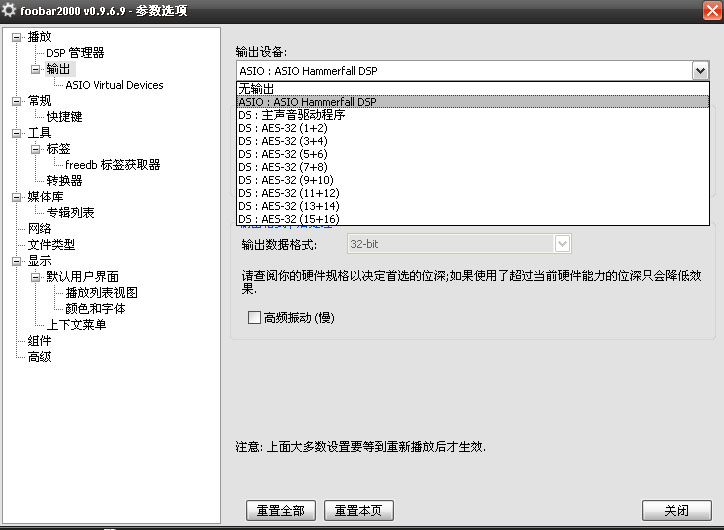This screenshot has height=530, width=724.
Task: Pick DS : AES-32 (11+12) output
Action: [473, 193]
